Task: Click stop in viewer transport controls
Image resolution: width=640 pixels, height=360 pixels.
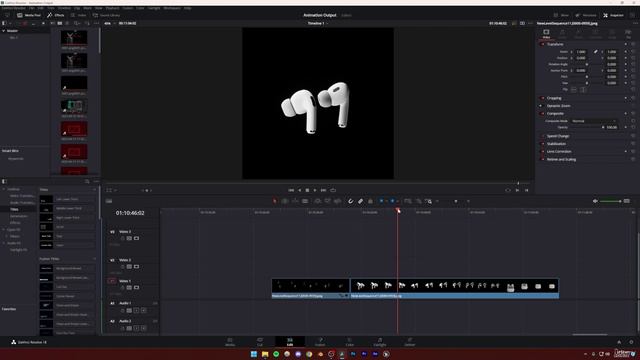Action: tap(307, 190)
